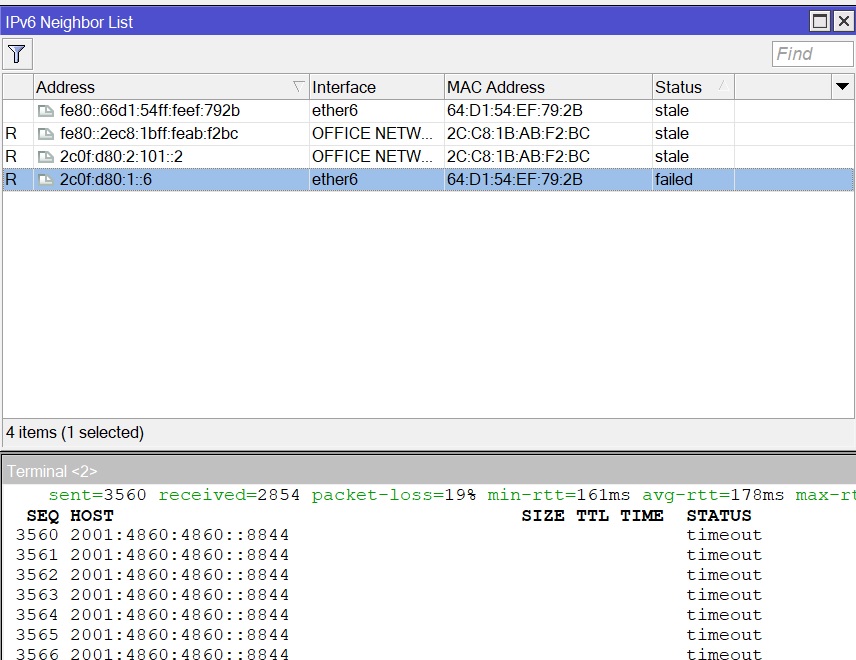Maximize the IPv6 Neighbor List window
The width and height of the screenshot is (856, 660).
point(819,21)
